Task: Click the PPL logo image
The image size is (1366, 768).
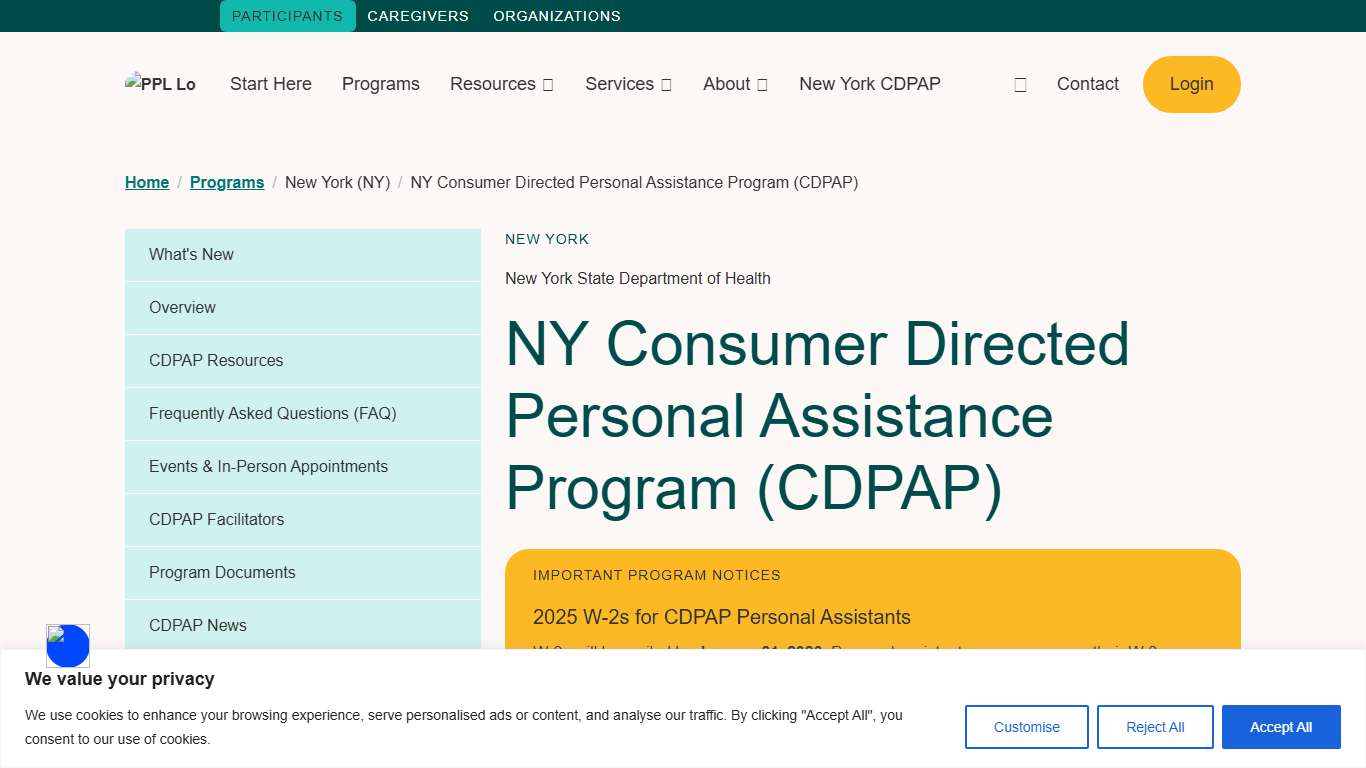Action: click(160, 84)
